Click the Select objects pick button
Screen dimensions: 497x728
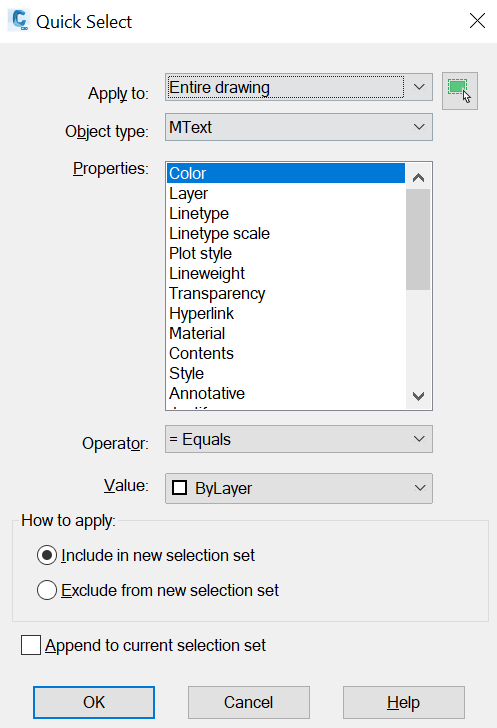tap(459, 91)
